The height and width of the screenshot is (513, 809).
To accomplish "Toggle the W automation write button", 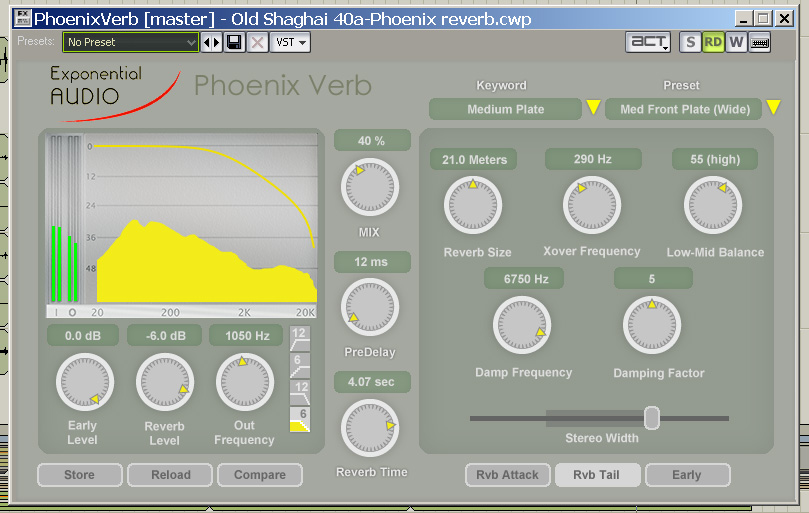I will [736, 42].
